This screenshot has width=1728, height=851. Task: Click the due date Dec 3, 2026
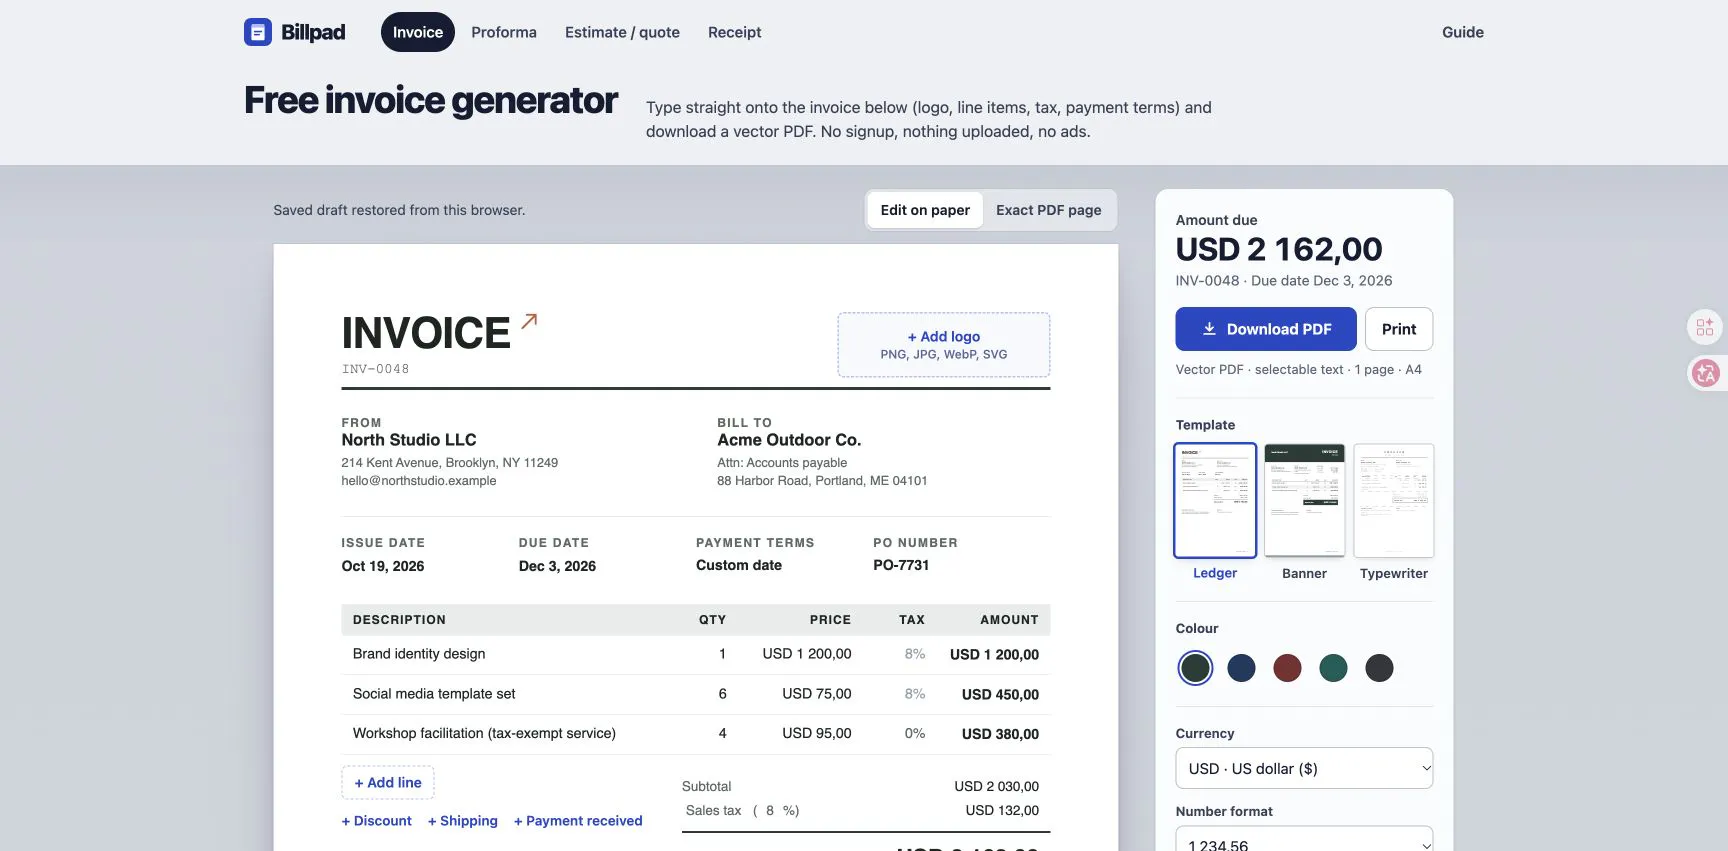557,566
